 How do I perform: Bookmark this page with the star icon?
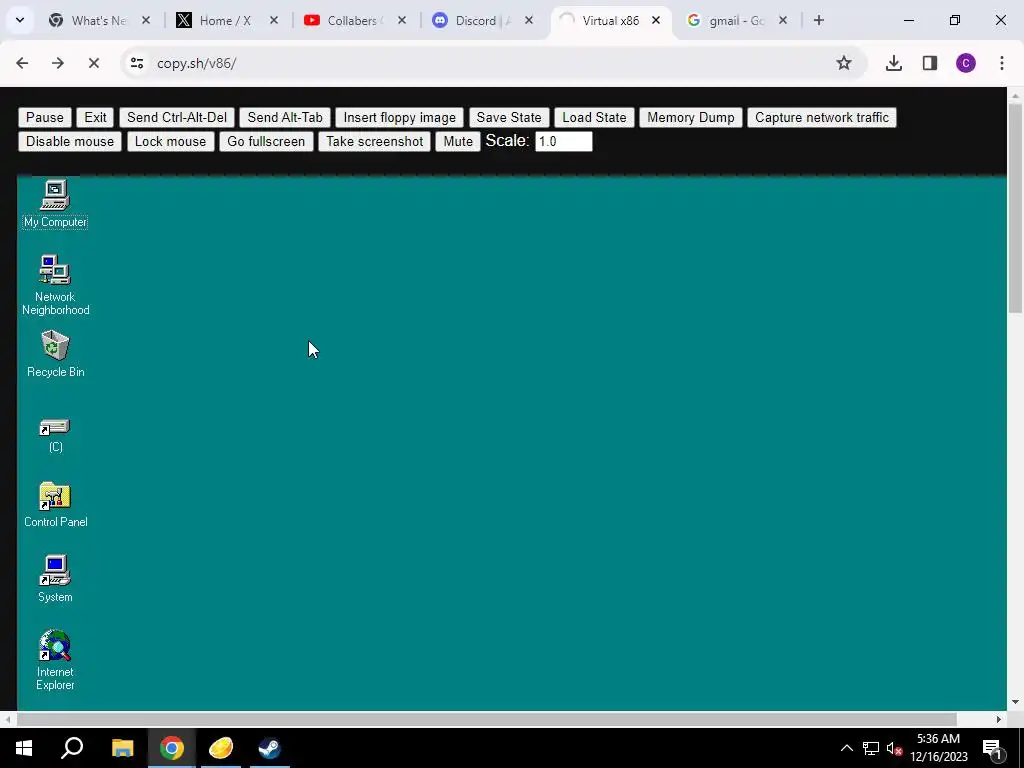pos(844,63)
